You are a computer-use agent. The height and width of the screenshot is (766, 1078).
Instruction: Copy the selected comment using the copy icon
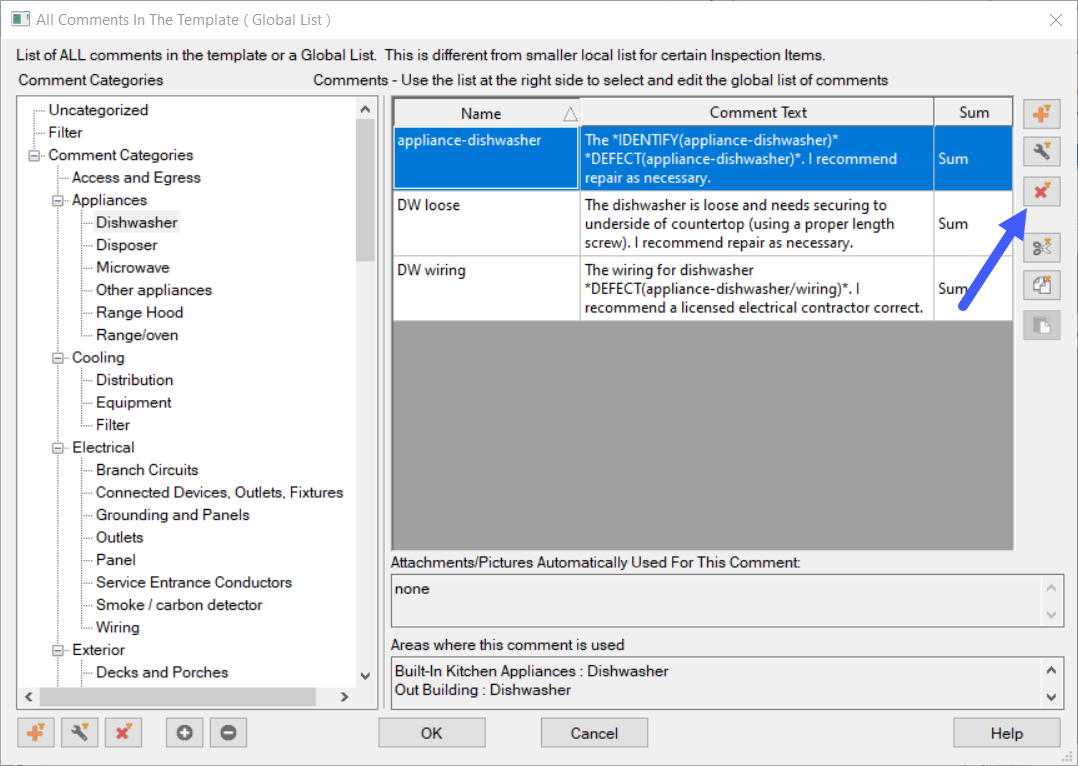1041,285
